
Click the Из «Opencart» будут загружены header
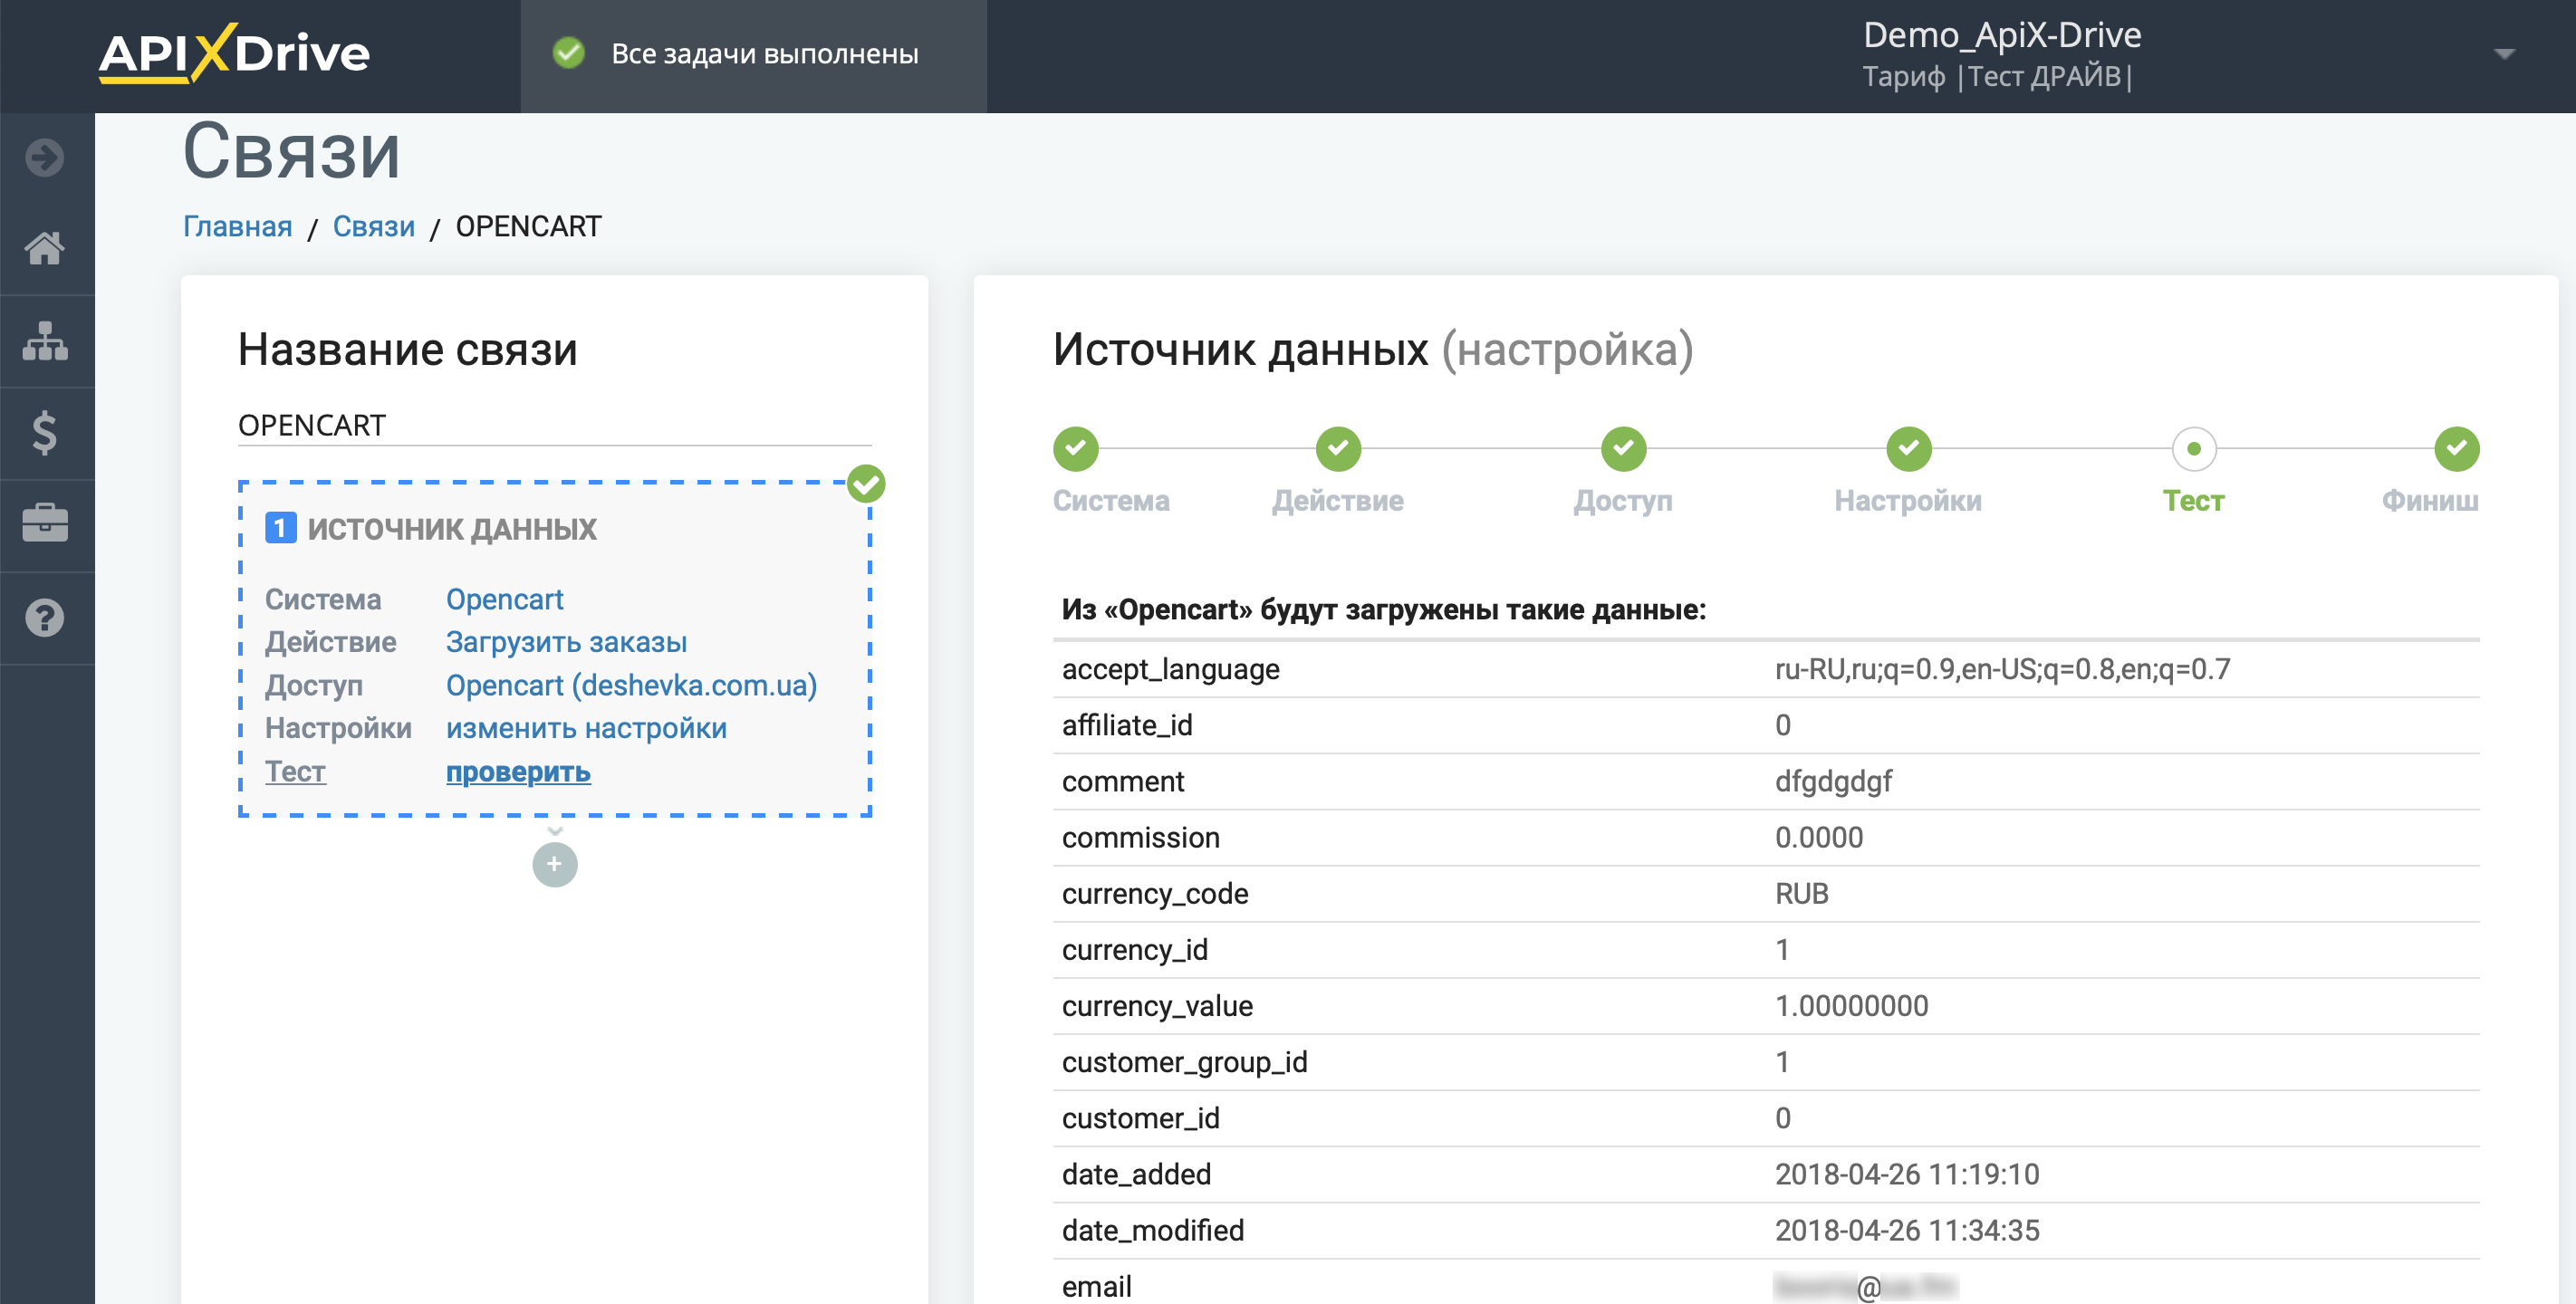(x=1384, y=609)
